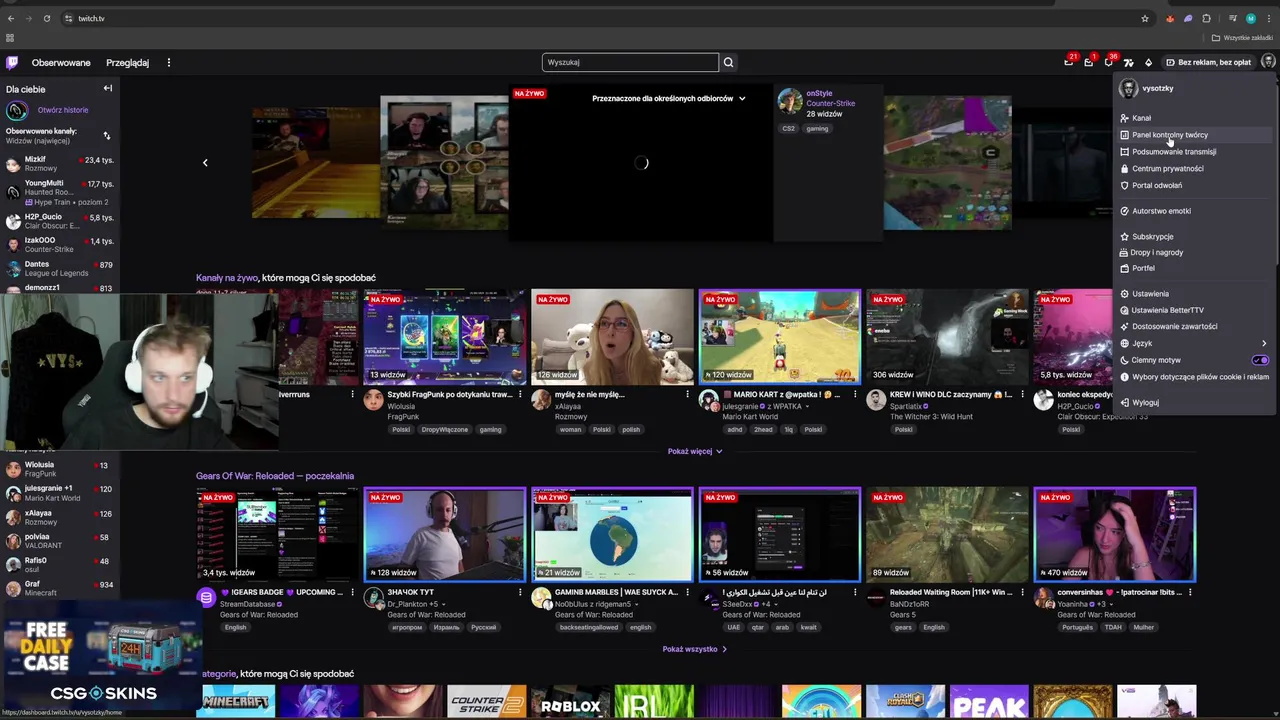This screenshot has height=720, width=1280.
Task: Open the Bits diamond icon
Action: click(1148, 62)
